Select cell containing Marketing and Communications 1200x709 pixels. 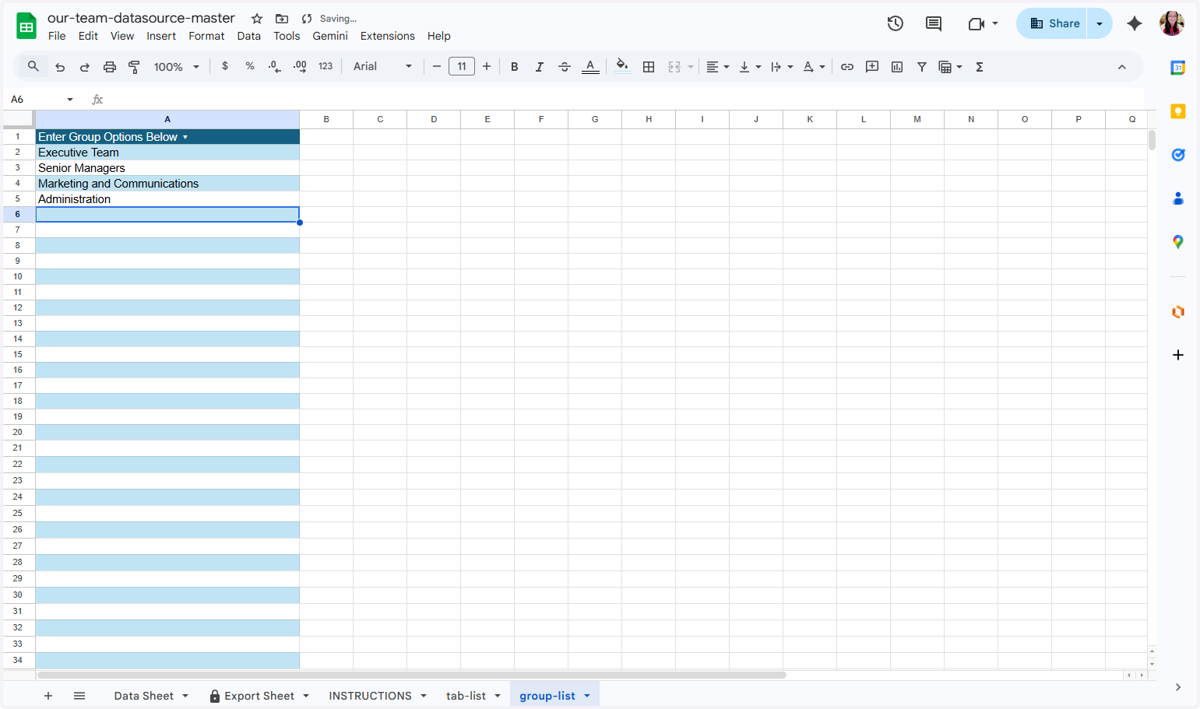[167, 184]
